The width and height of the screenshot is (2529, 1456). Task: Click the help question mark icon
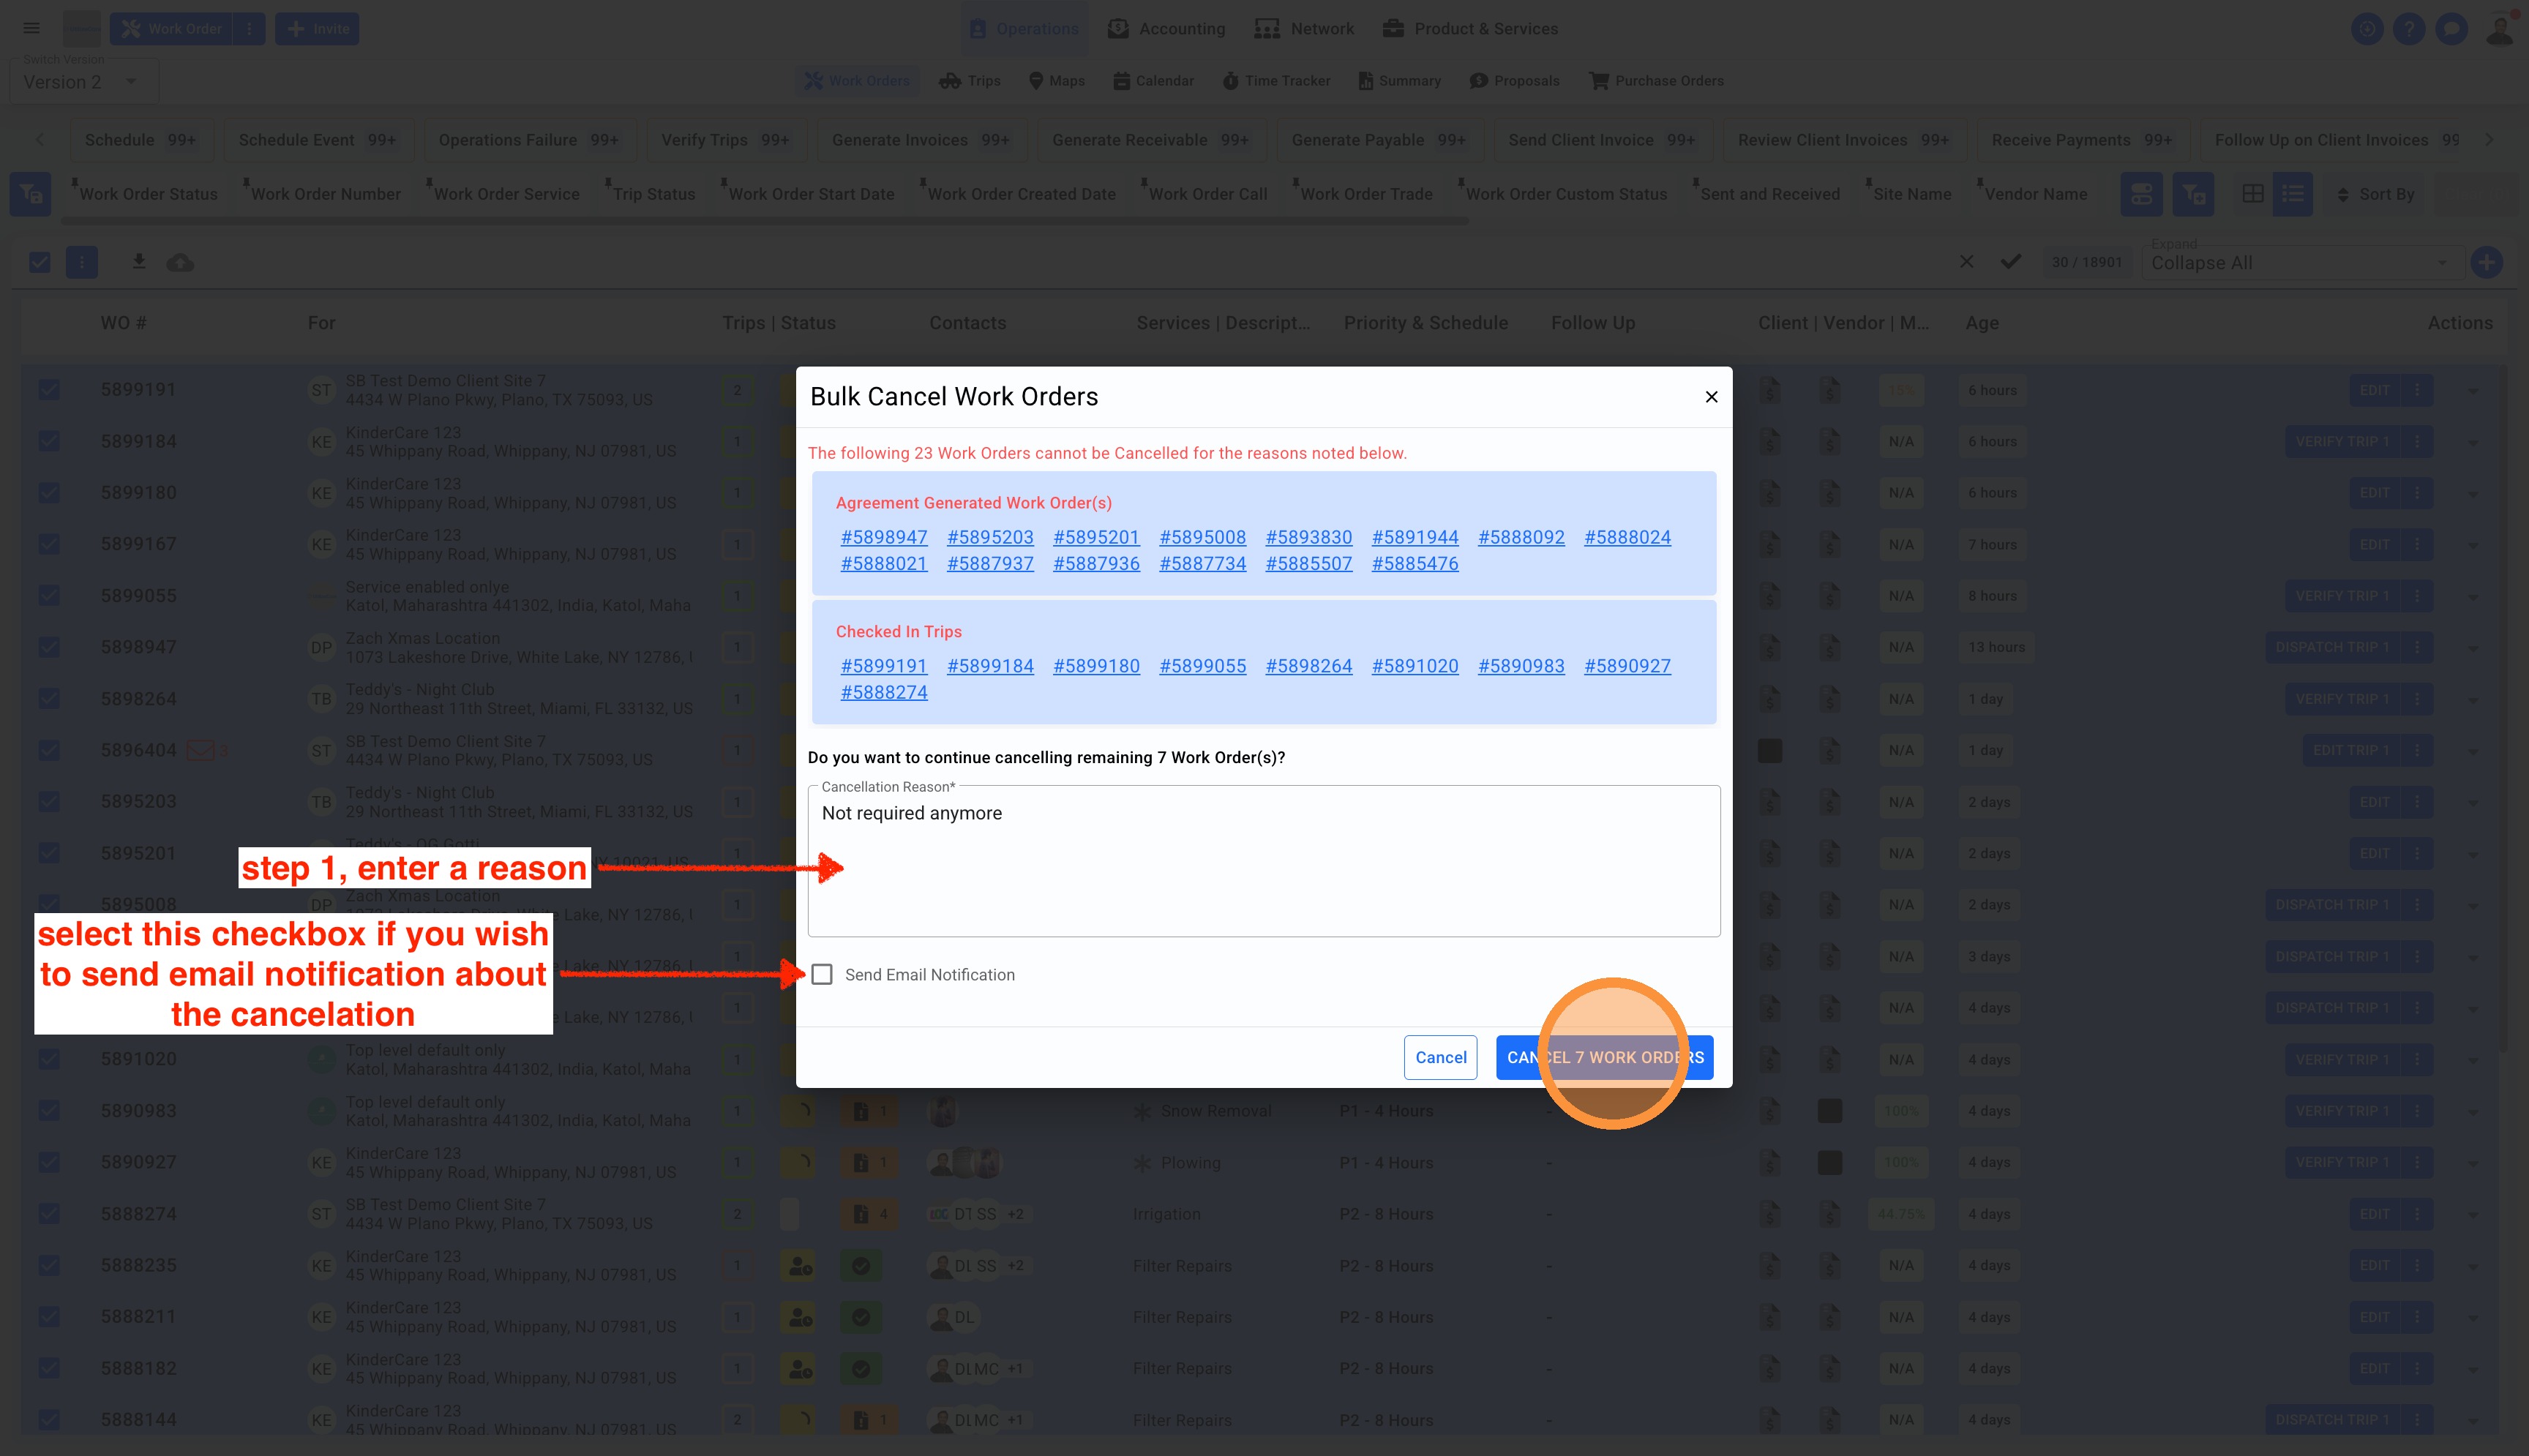coord(2409,28)
